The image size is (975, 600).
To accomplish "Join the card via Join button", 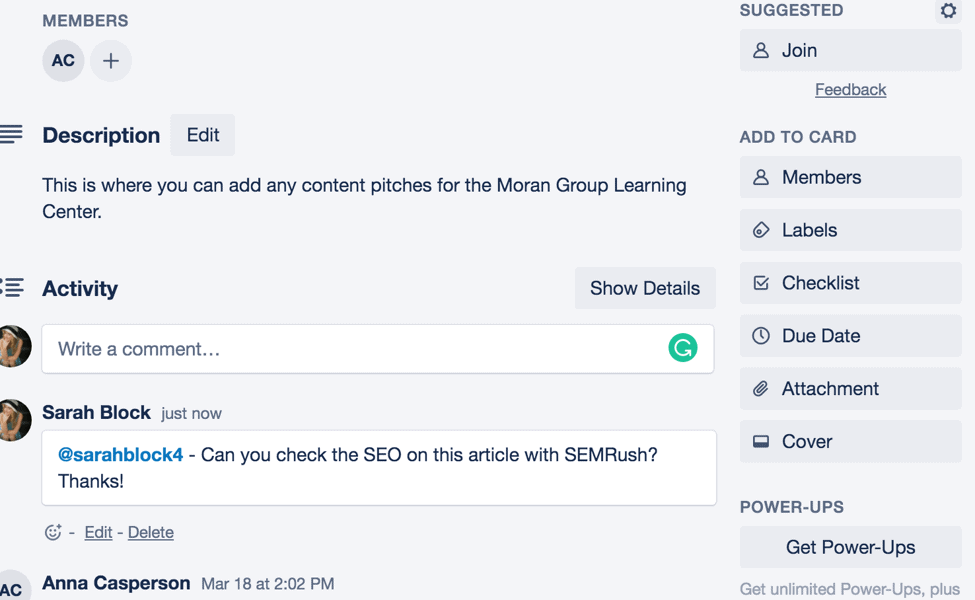I will pyautogui.click(x=851, y=50).
